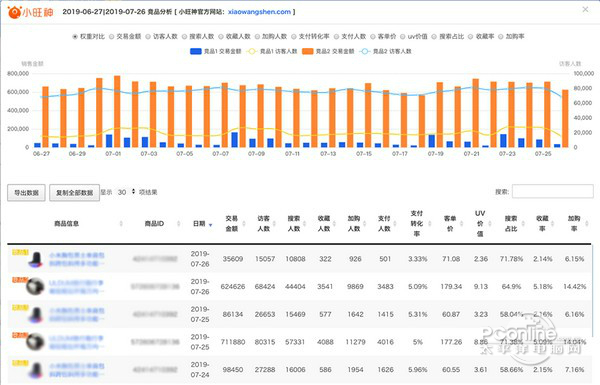The height and width of the screenshot is (385, 600).
Task: Focus the 搜索 search input field
Action: (553, 191)
